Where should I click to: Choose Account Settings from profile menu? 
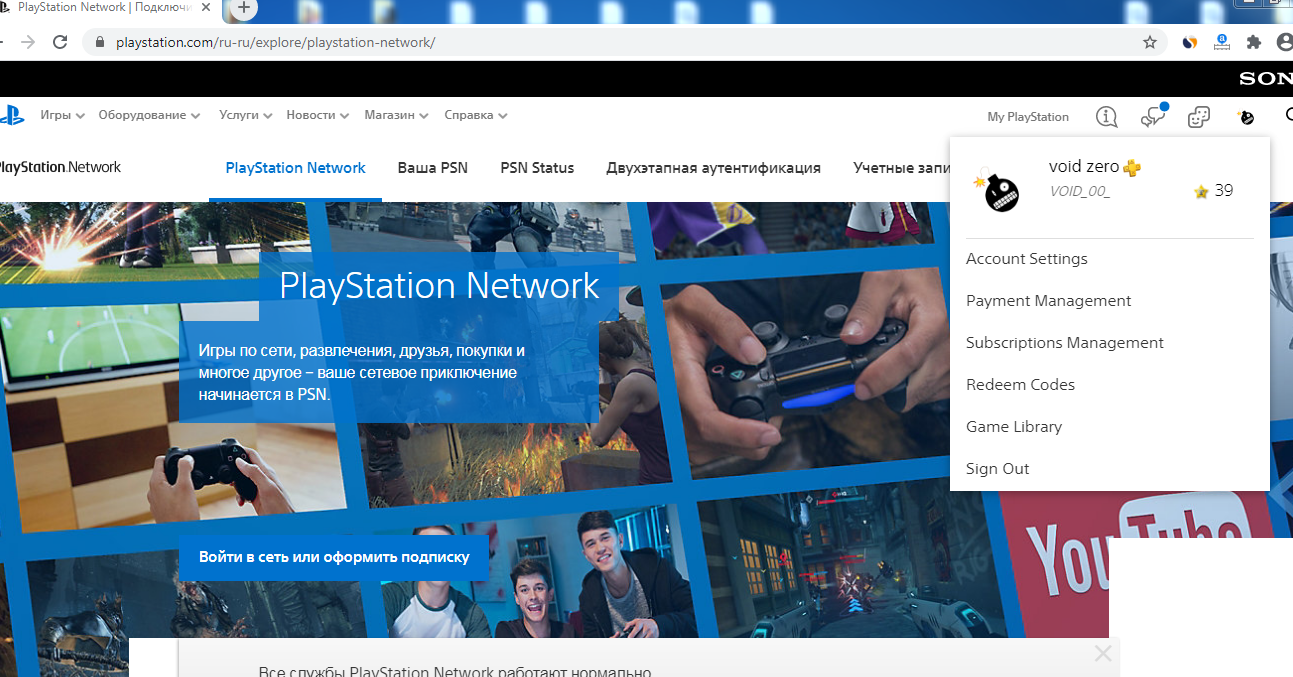[x=1026, y=259]
